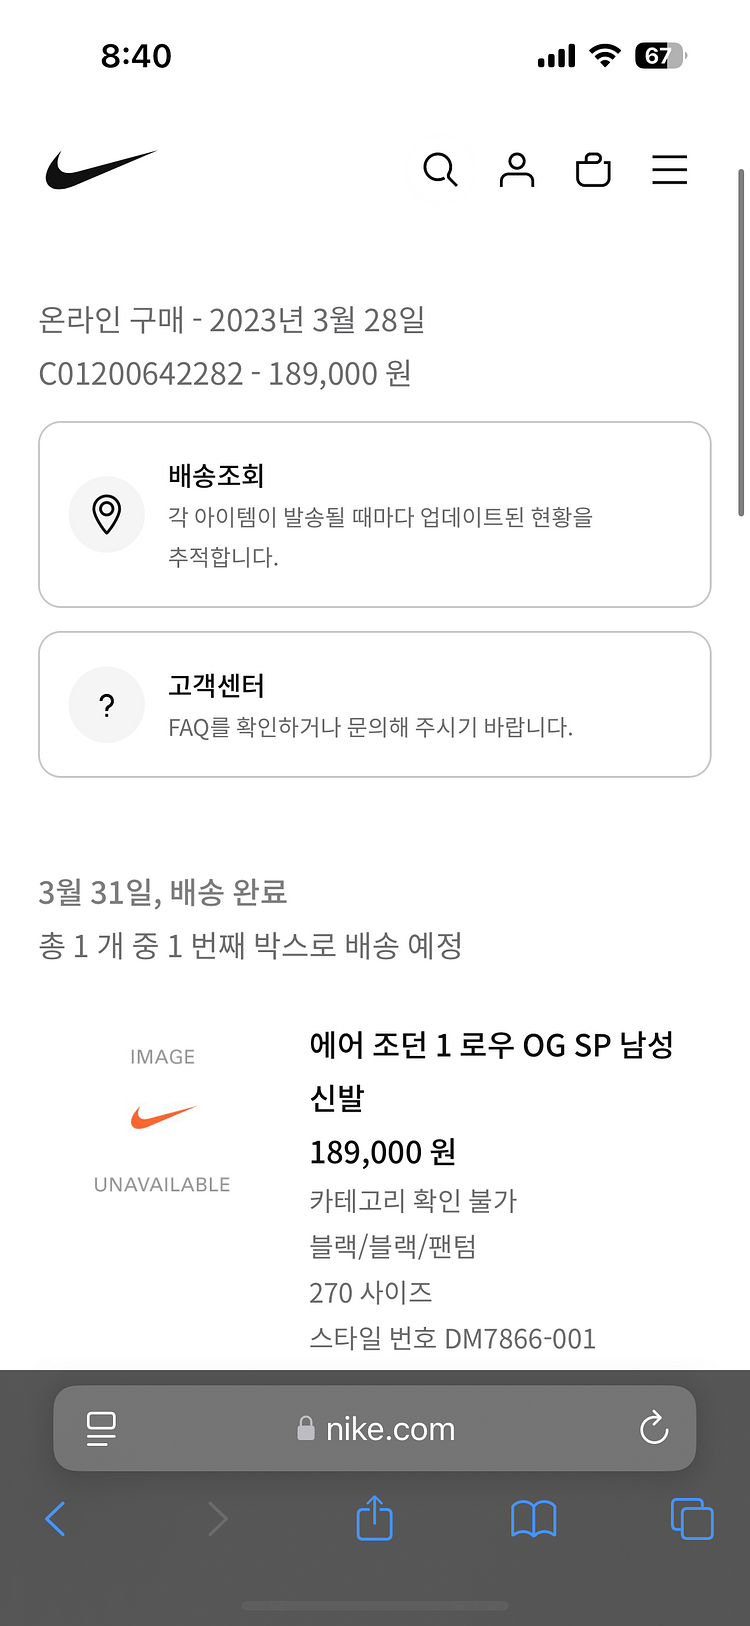The width and height of the screenshot is (750, 1626).
Task: Open the hamburger menu
Action: [670, 170]
